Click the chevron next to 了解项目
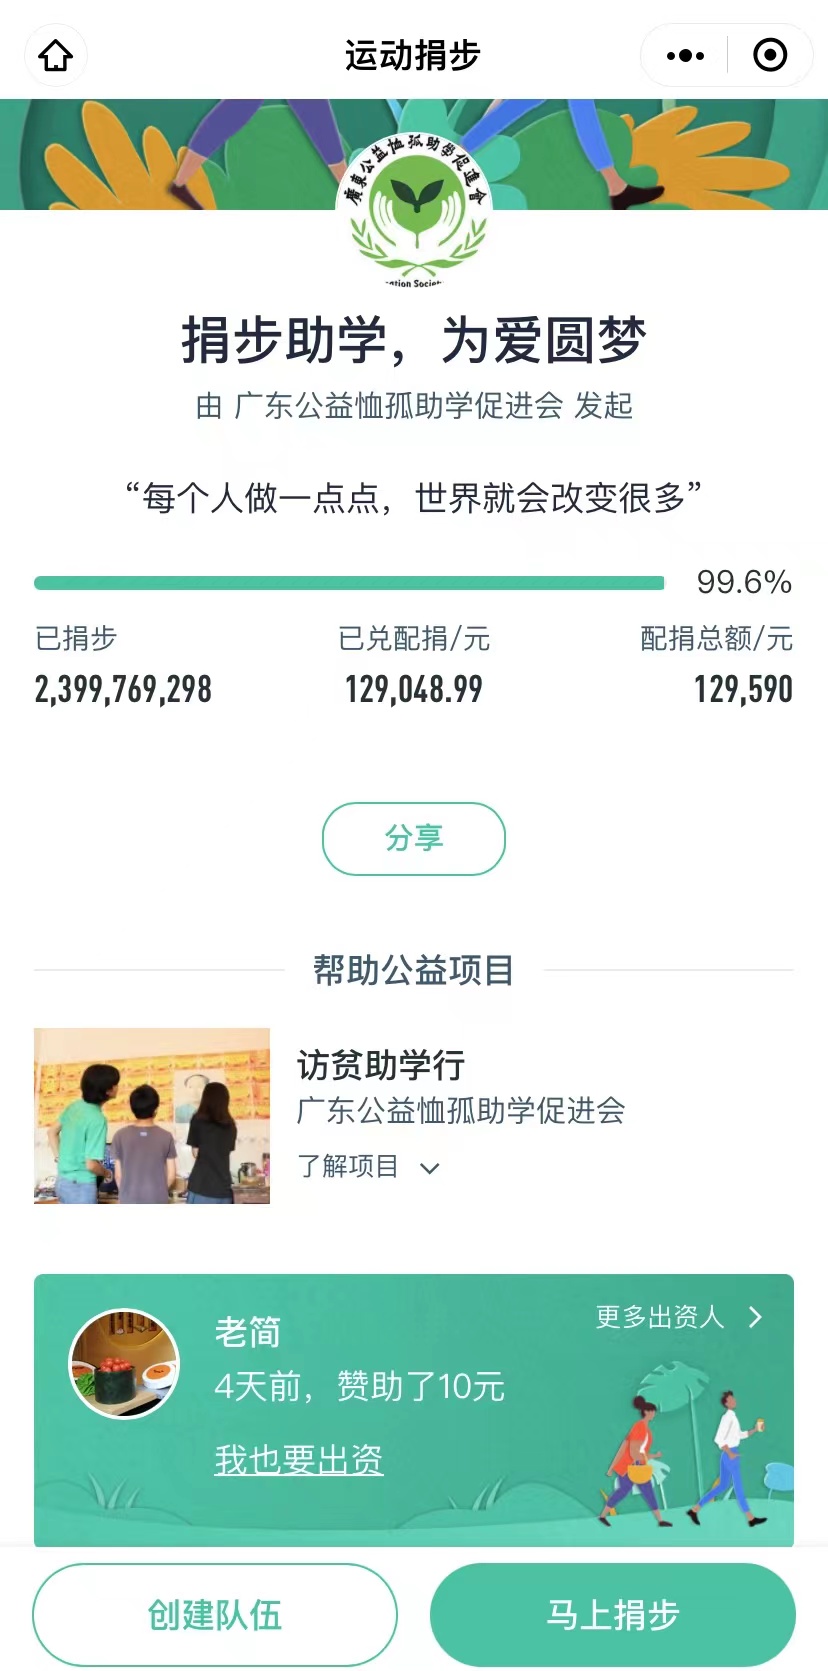This screenshot has height=1671, width=828. click(x=430, y=1168)
